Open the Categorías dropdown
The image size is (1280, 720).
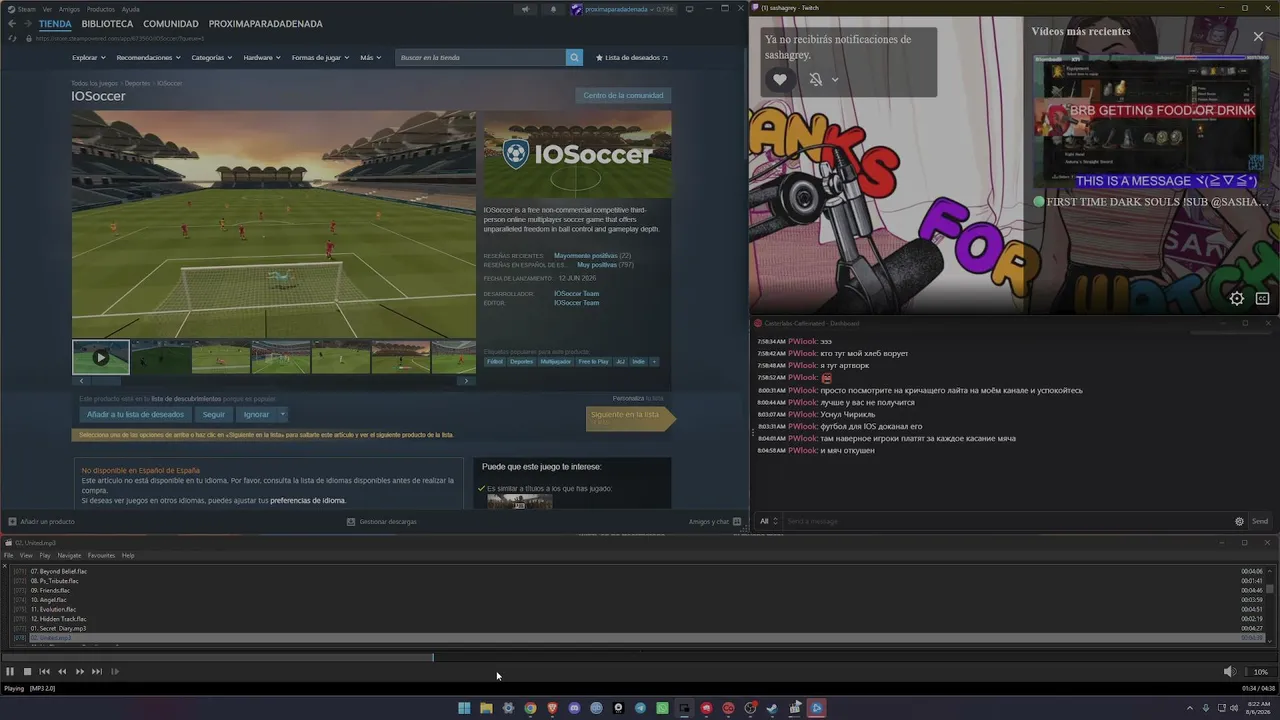[x=211, y=58]
